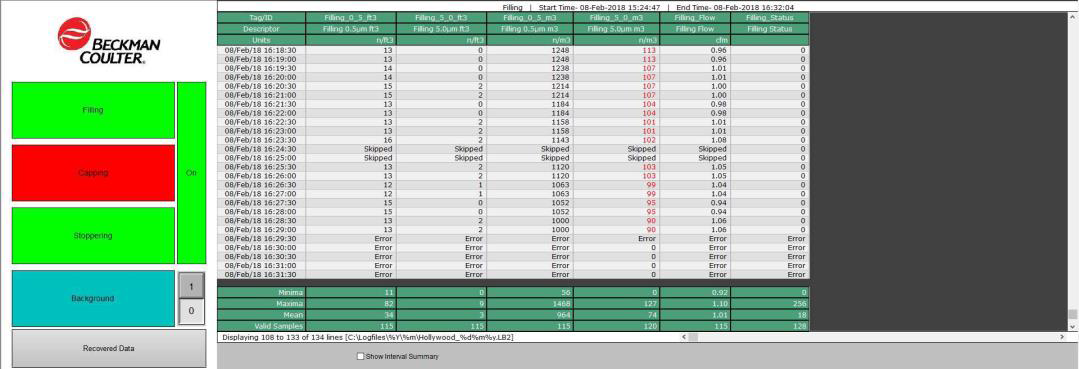This screenshot has height=369, width=1079.
Task: Click the vertical scrollbar thumb
Action: 1072,314
